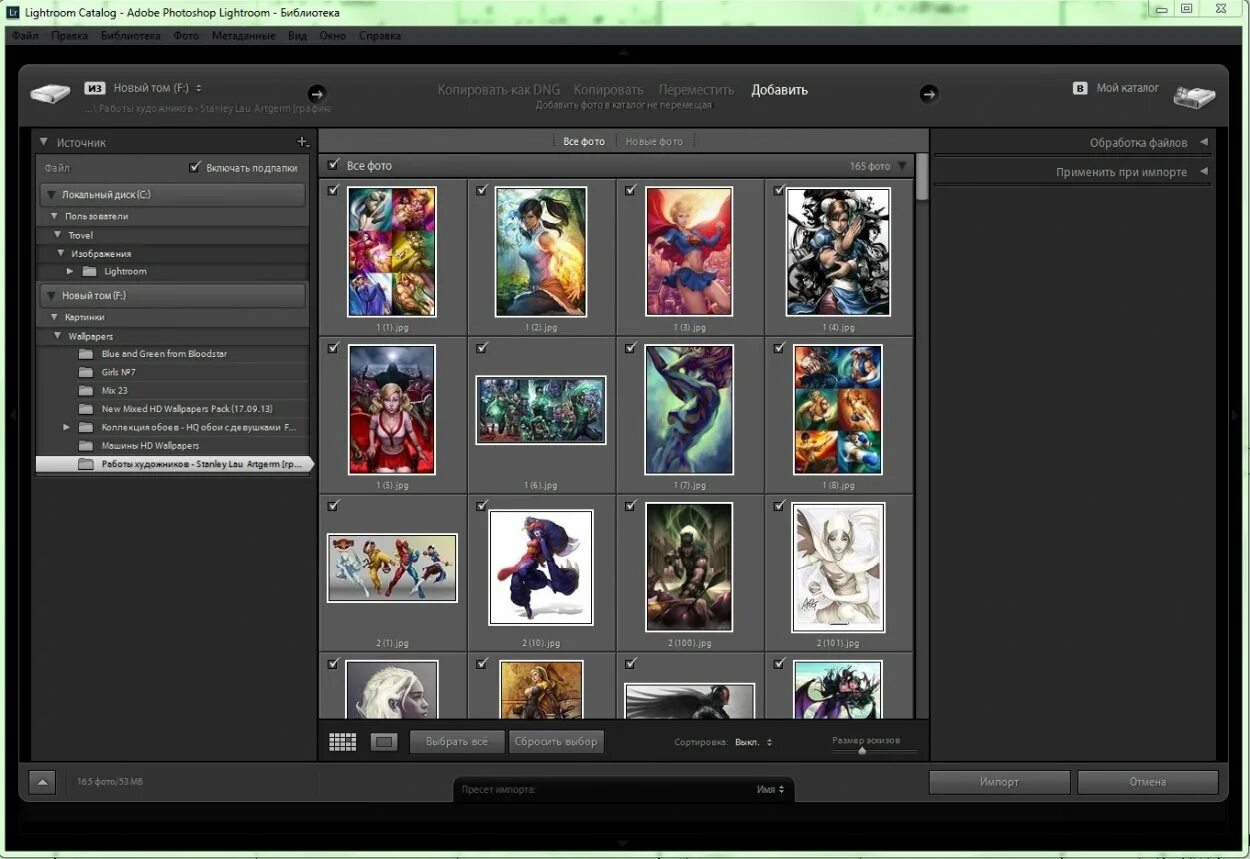The height and width of the screenshot is (859, 1250).
Task: Select thumbnail 1 (7).jpg
Action: click(689, 409)
